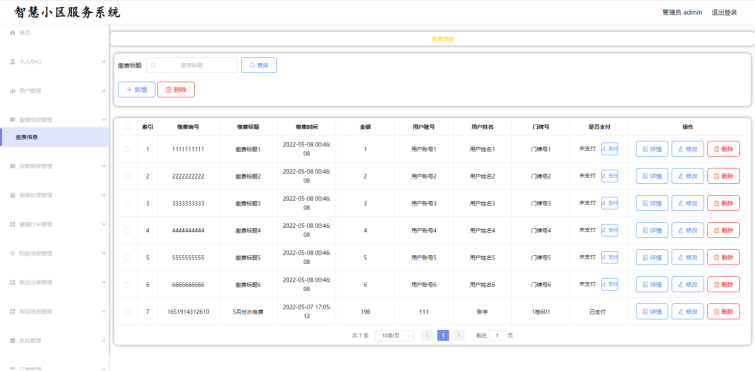The width and height of the screenshot is (755, 371).
Task: Select row 5 checkbox
Action: tap(128, 257)
